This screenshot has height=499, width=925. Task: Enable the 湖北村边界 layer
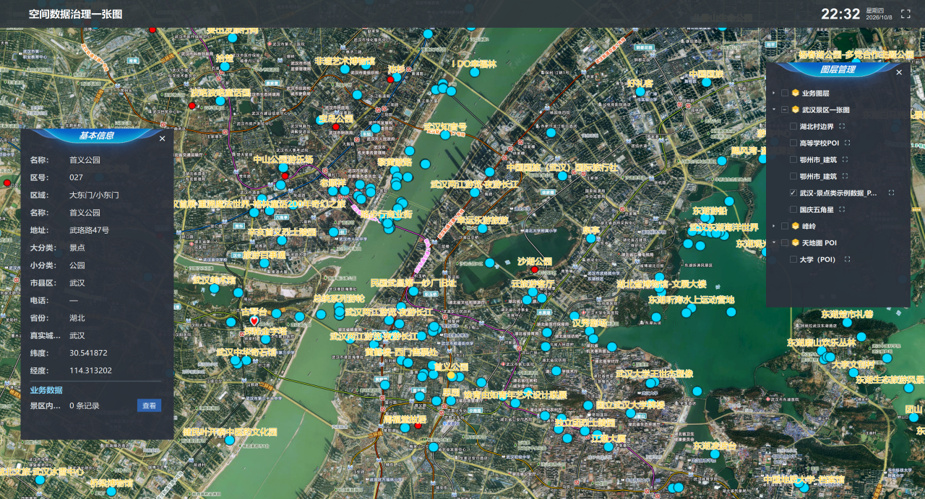(x=793, y=126)
